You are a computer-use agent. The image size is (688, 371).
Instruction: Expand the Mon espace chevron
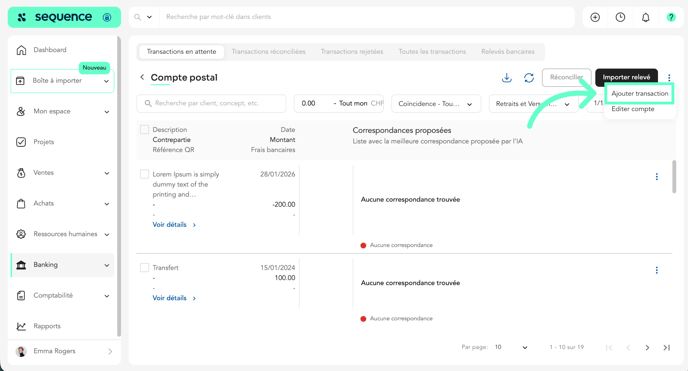(107, 112)
